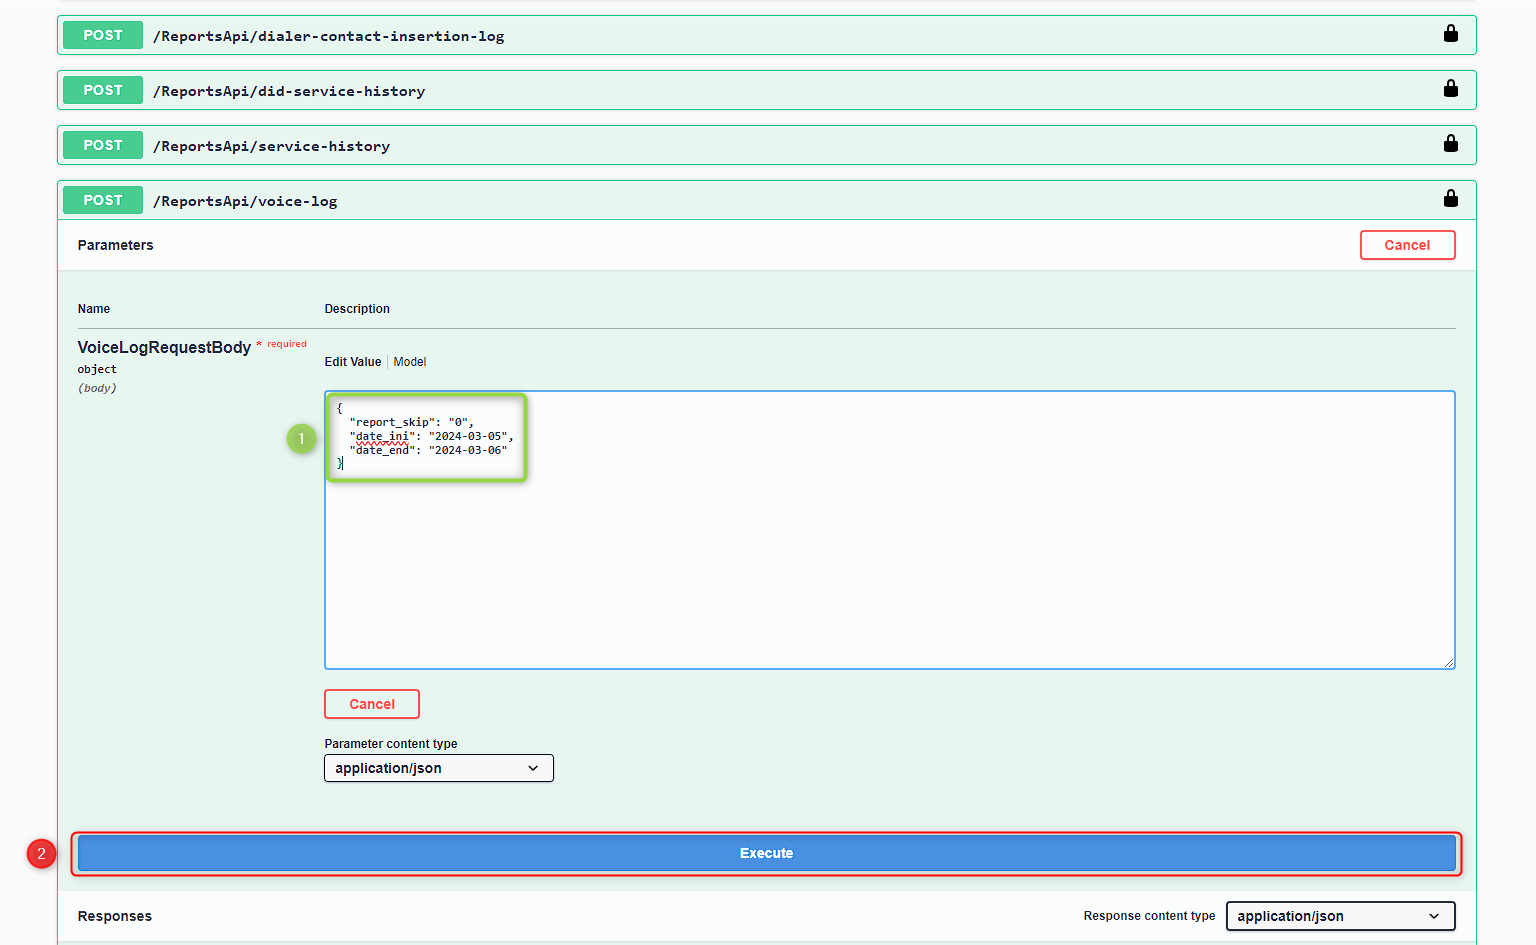Click the "(body)" text under object
This screenshot has width=1536, height=945.
[97, 388]
